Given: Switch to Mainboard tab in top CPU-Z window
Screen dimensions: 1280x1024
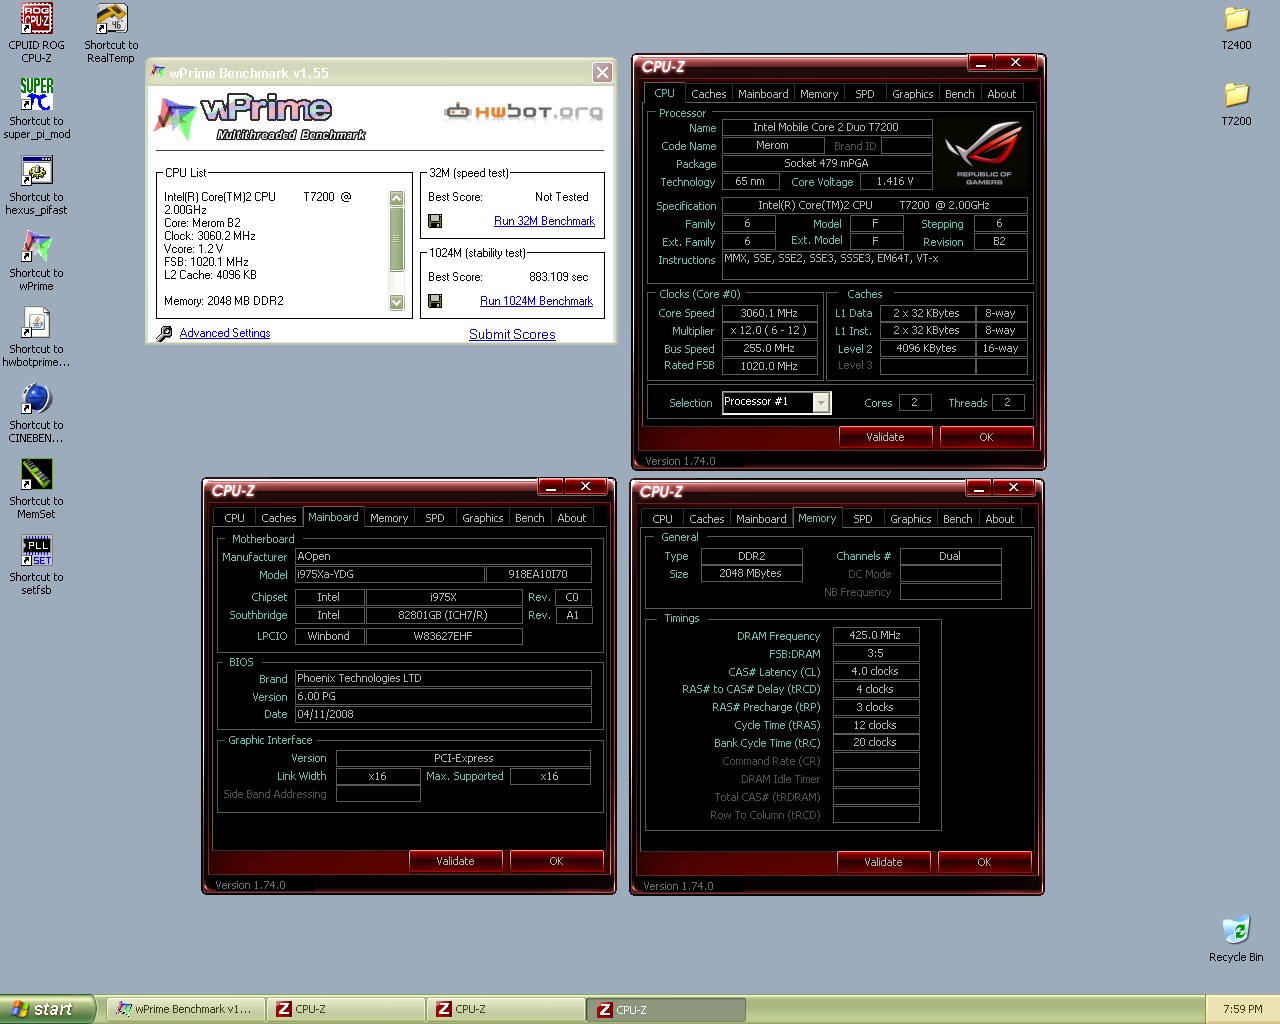Looking at the screenshot, I should click(763, 94).
